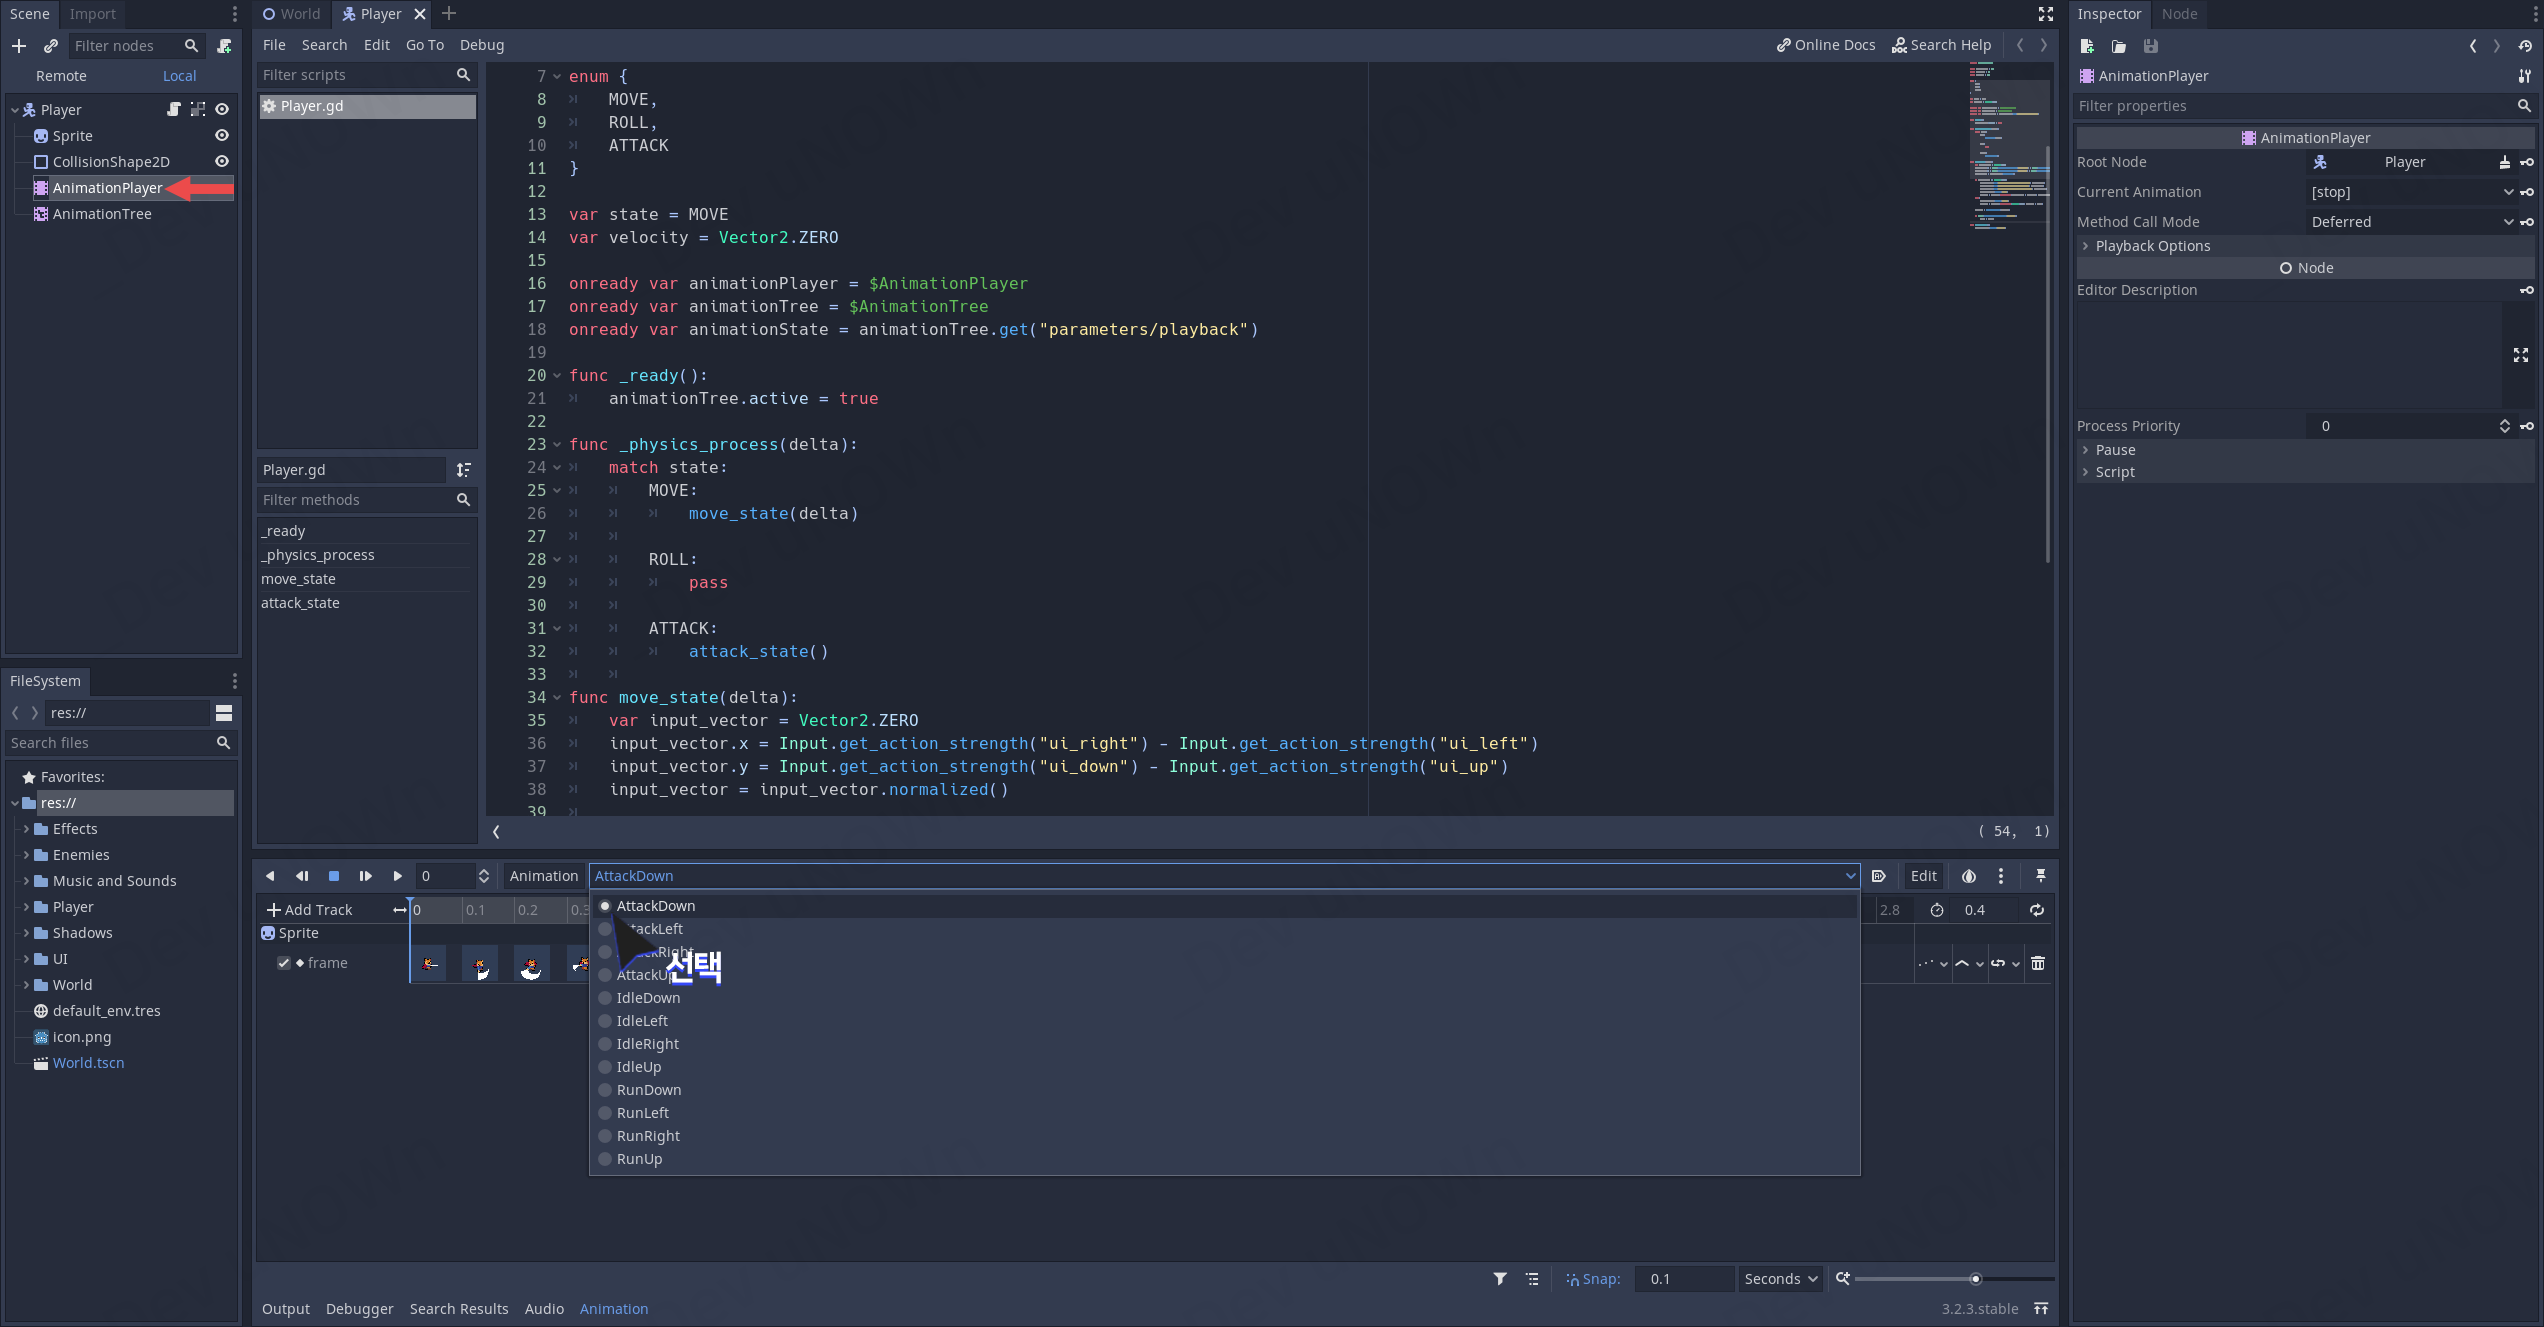Click the instance scene link icon
Viewport: 2544px width, 1327px height.
coord(51,46)
